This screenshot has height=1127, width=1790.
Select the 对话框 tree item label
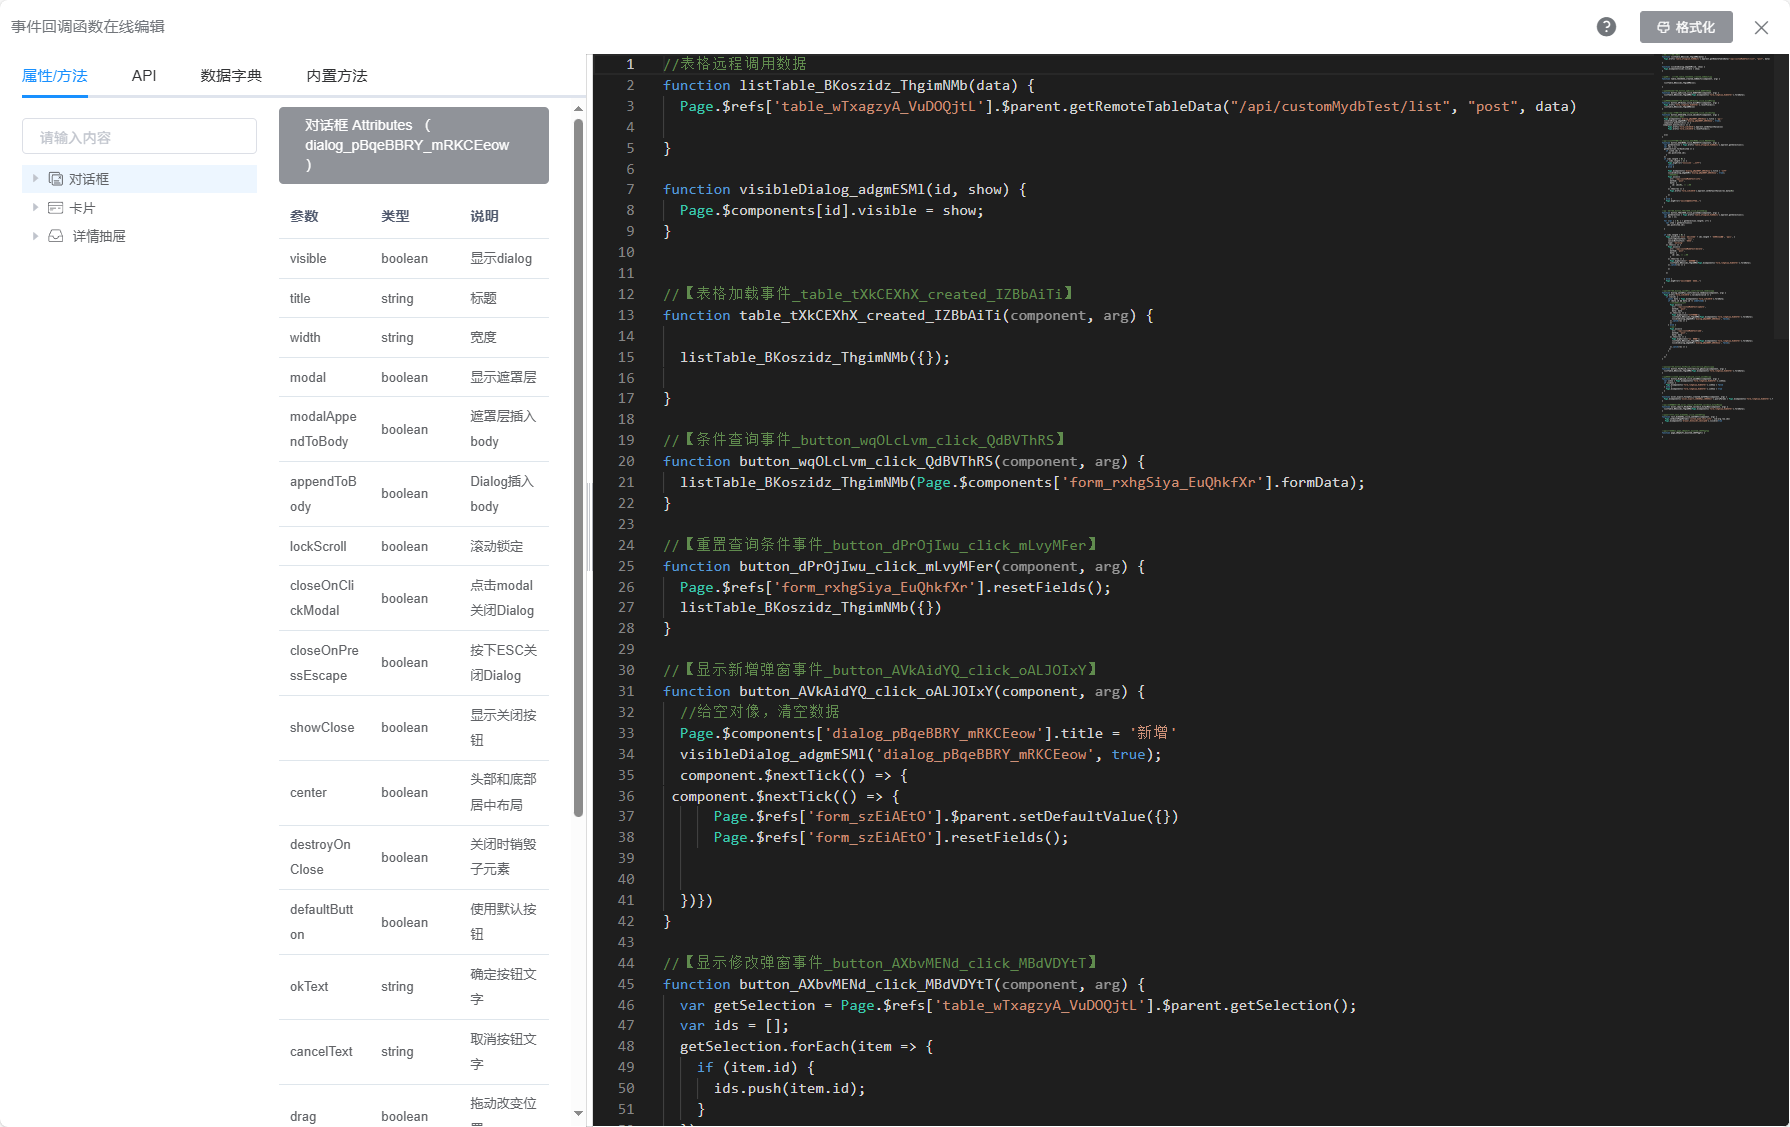[x=89, y=179]
